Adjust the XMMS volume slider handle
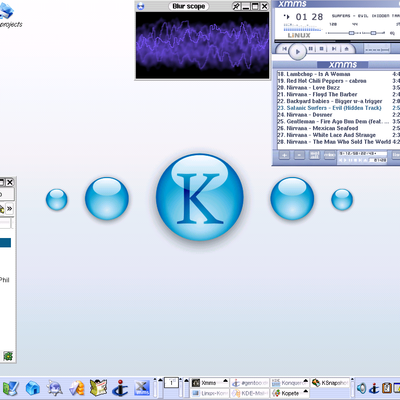Screen dimensions: 400x400 (351, 33)
